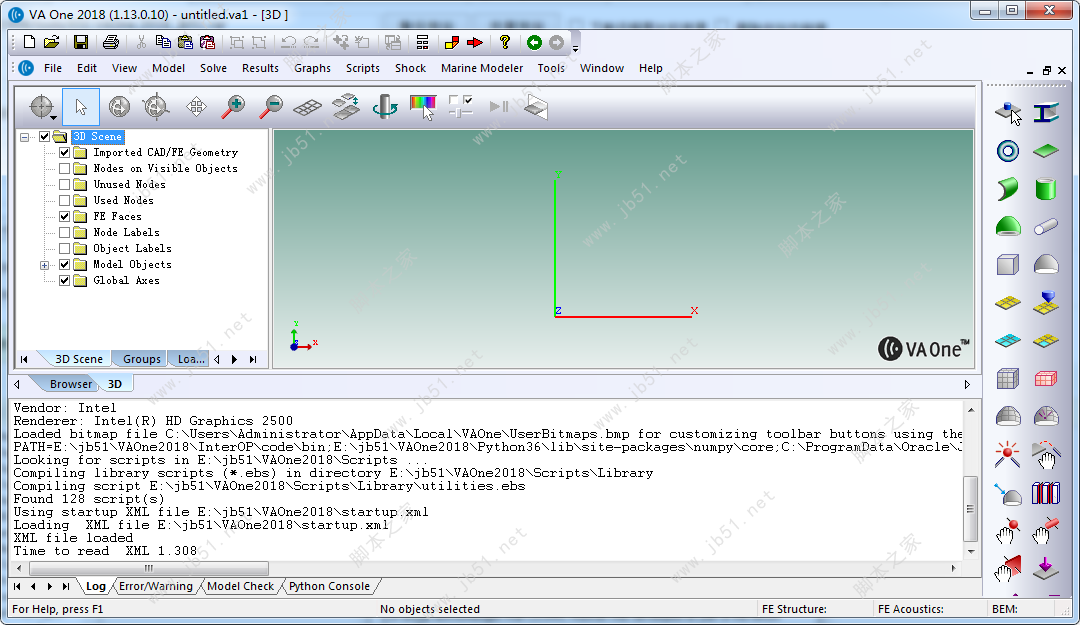Click the red starburst point source icon
Viewport: 1080px width, 625px height.
pyautogui.click(x=1008, y=455)
